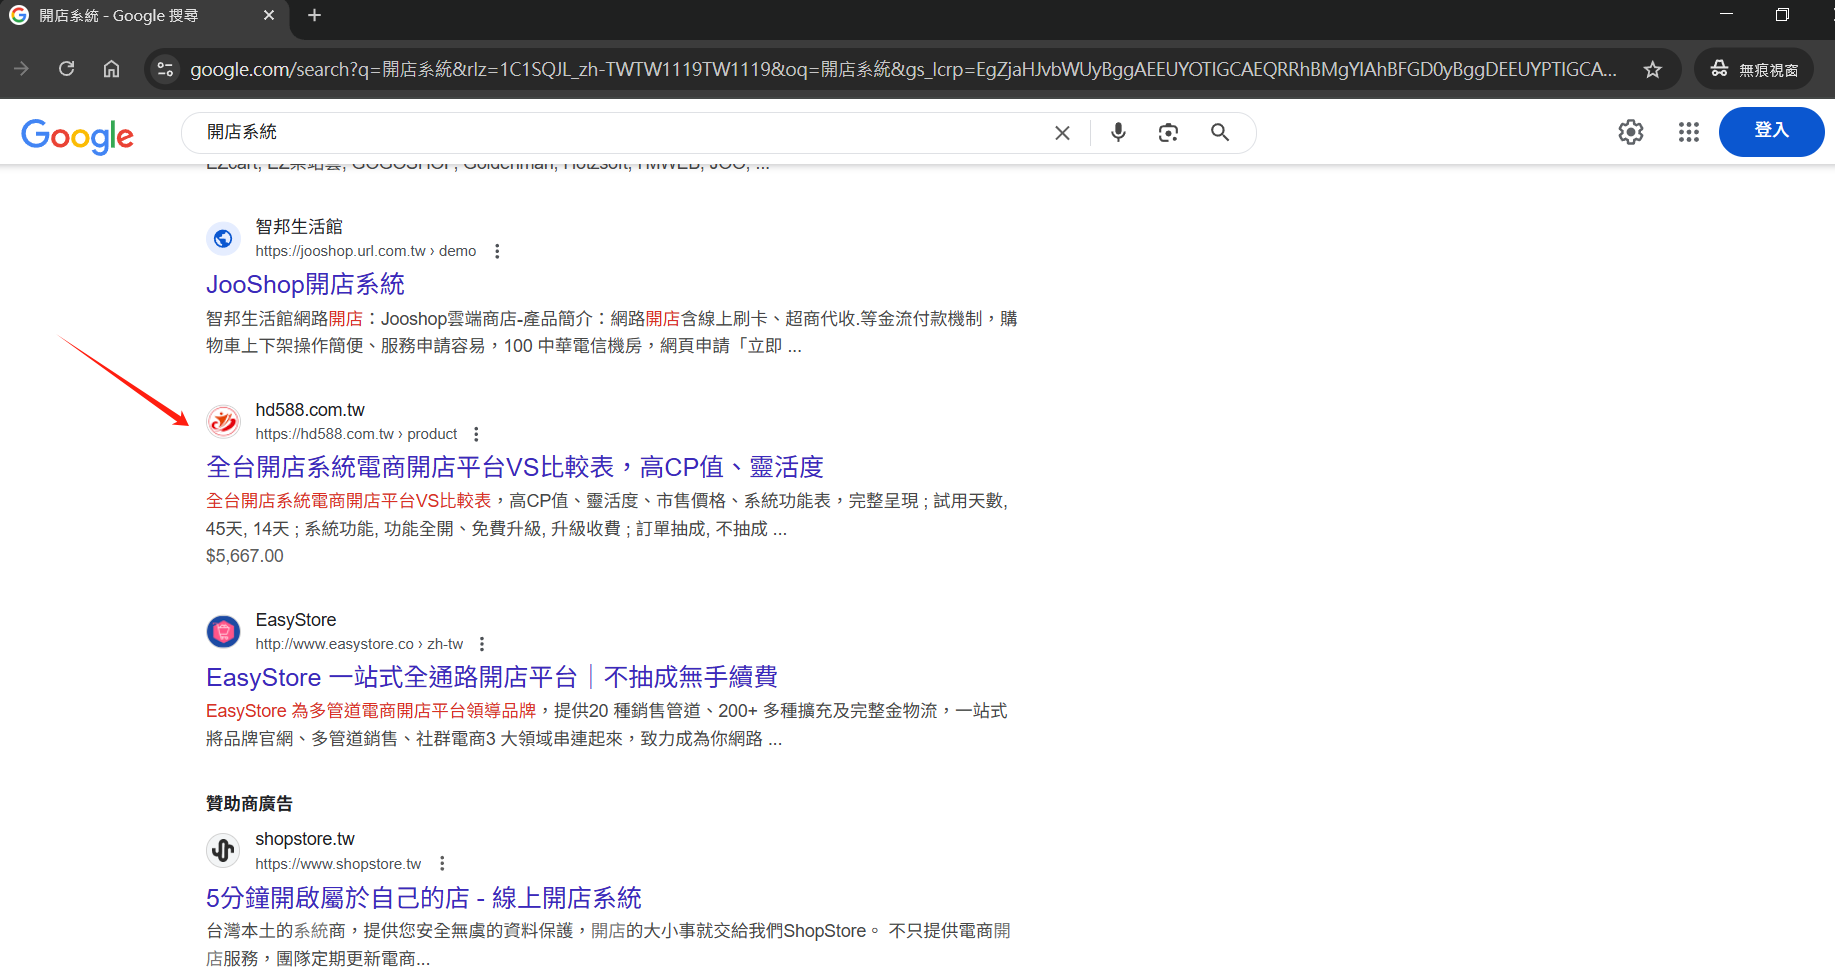1835x977 pixels.
Task: Click the 登入 sign-in button
Action: (x=1771, y=131)
